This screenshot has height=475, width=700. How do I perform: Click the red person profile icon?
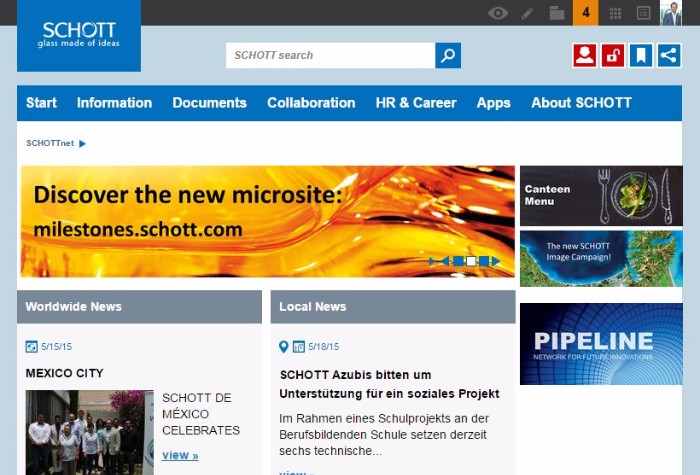pyautogui.click(x=584, y=55)
